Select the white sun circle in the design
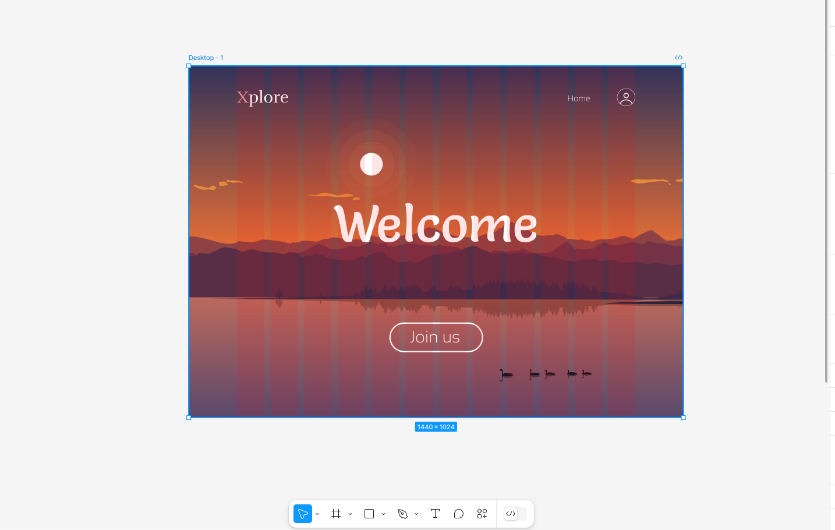The image size is (835, 530). pos(371,164)
